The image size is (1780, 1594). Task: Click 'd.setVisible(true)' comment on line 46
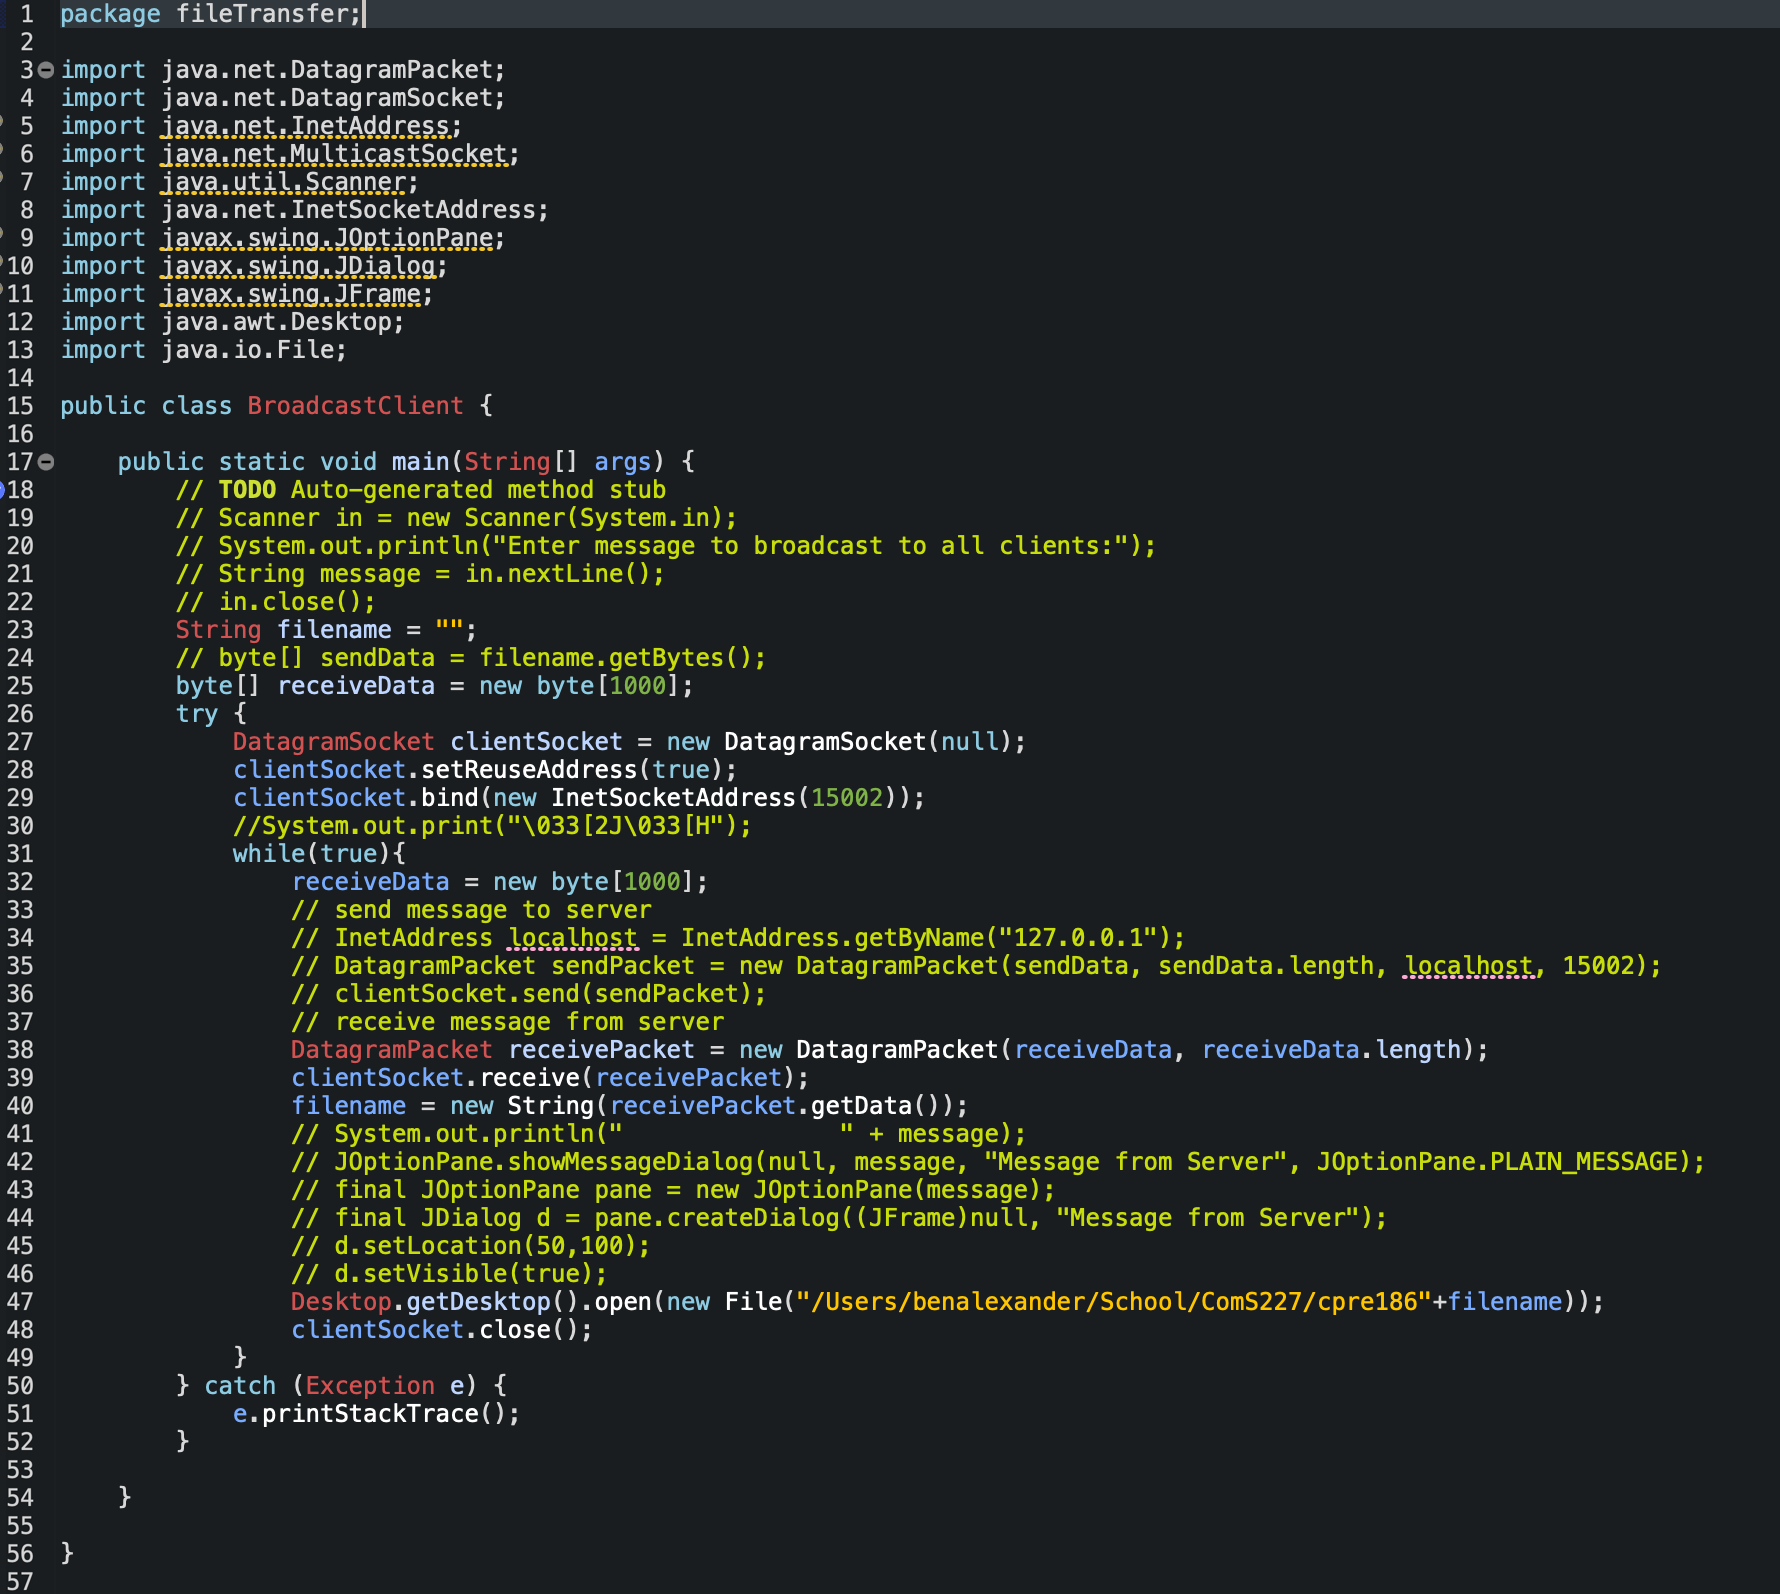464,1274
